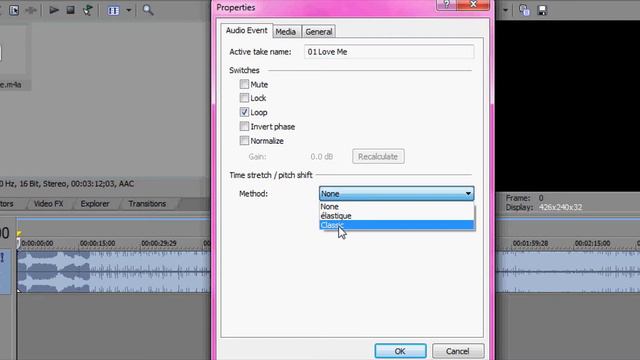The image size is (640, 360).
Task: Click the yellow timeline start marker
Action: pos(19,233)
